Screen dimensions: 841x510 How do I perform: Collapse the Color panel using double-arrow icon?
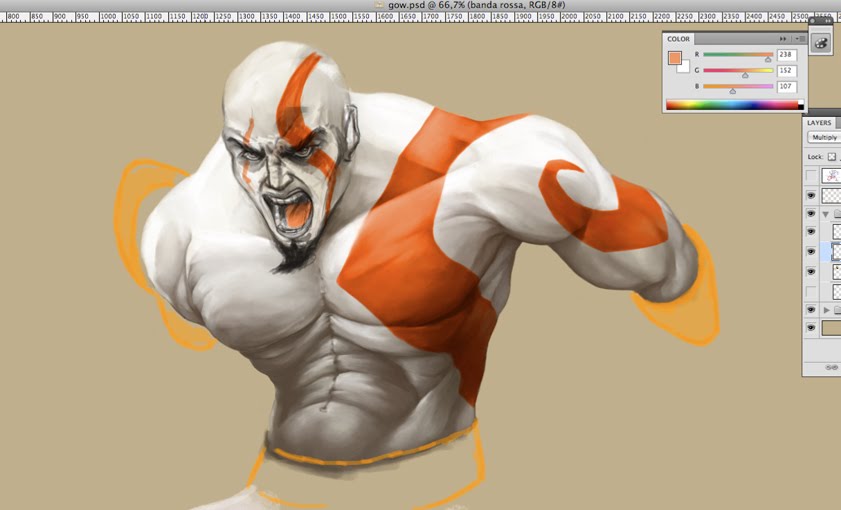[783, 39]
